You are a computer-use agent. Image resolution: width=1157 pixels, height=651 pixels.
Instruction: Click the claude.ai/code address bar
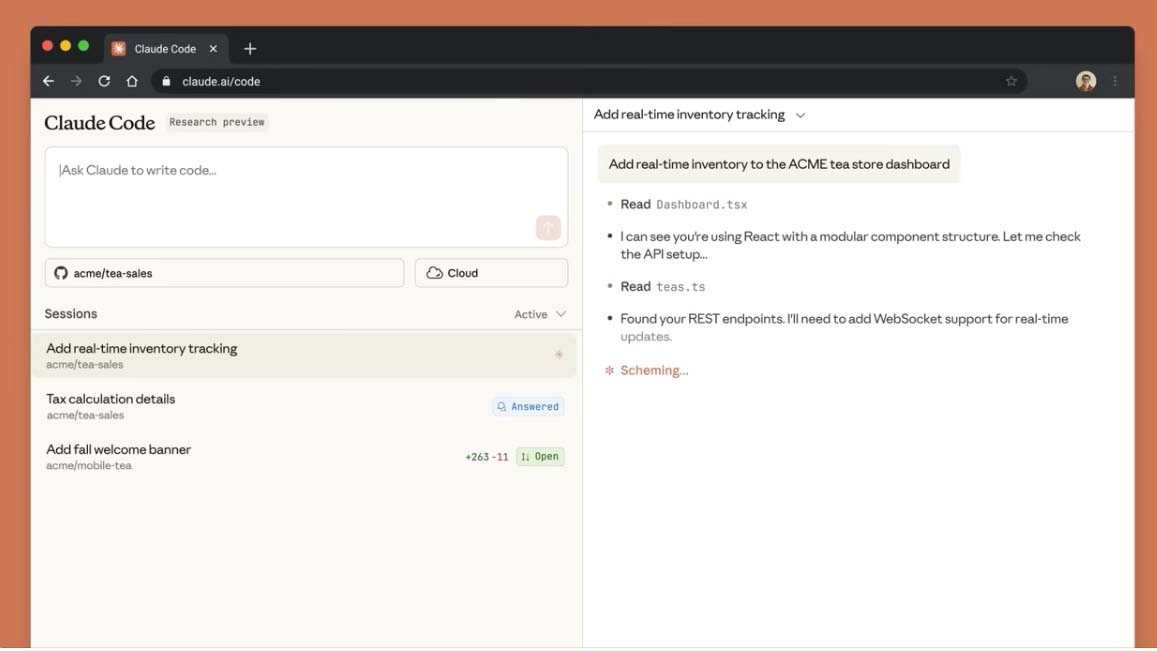click(x=580, y=81)
